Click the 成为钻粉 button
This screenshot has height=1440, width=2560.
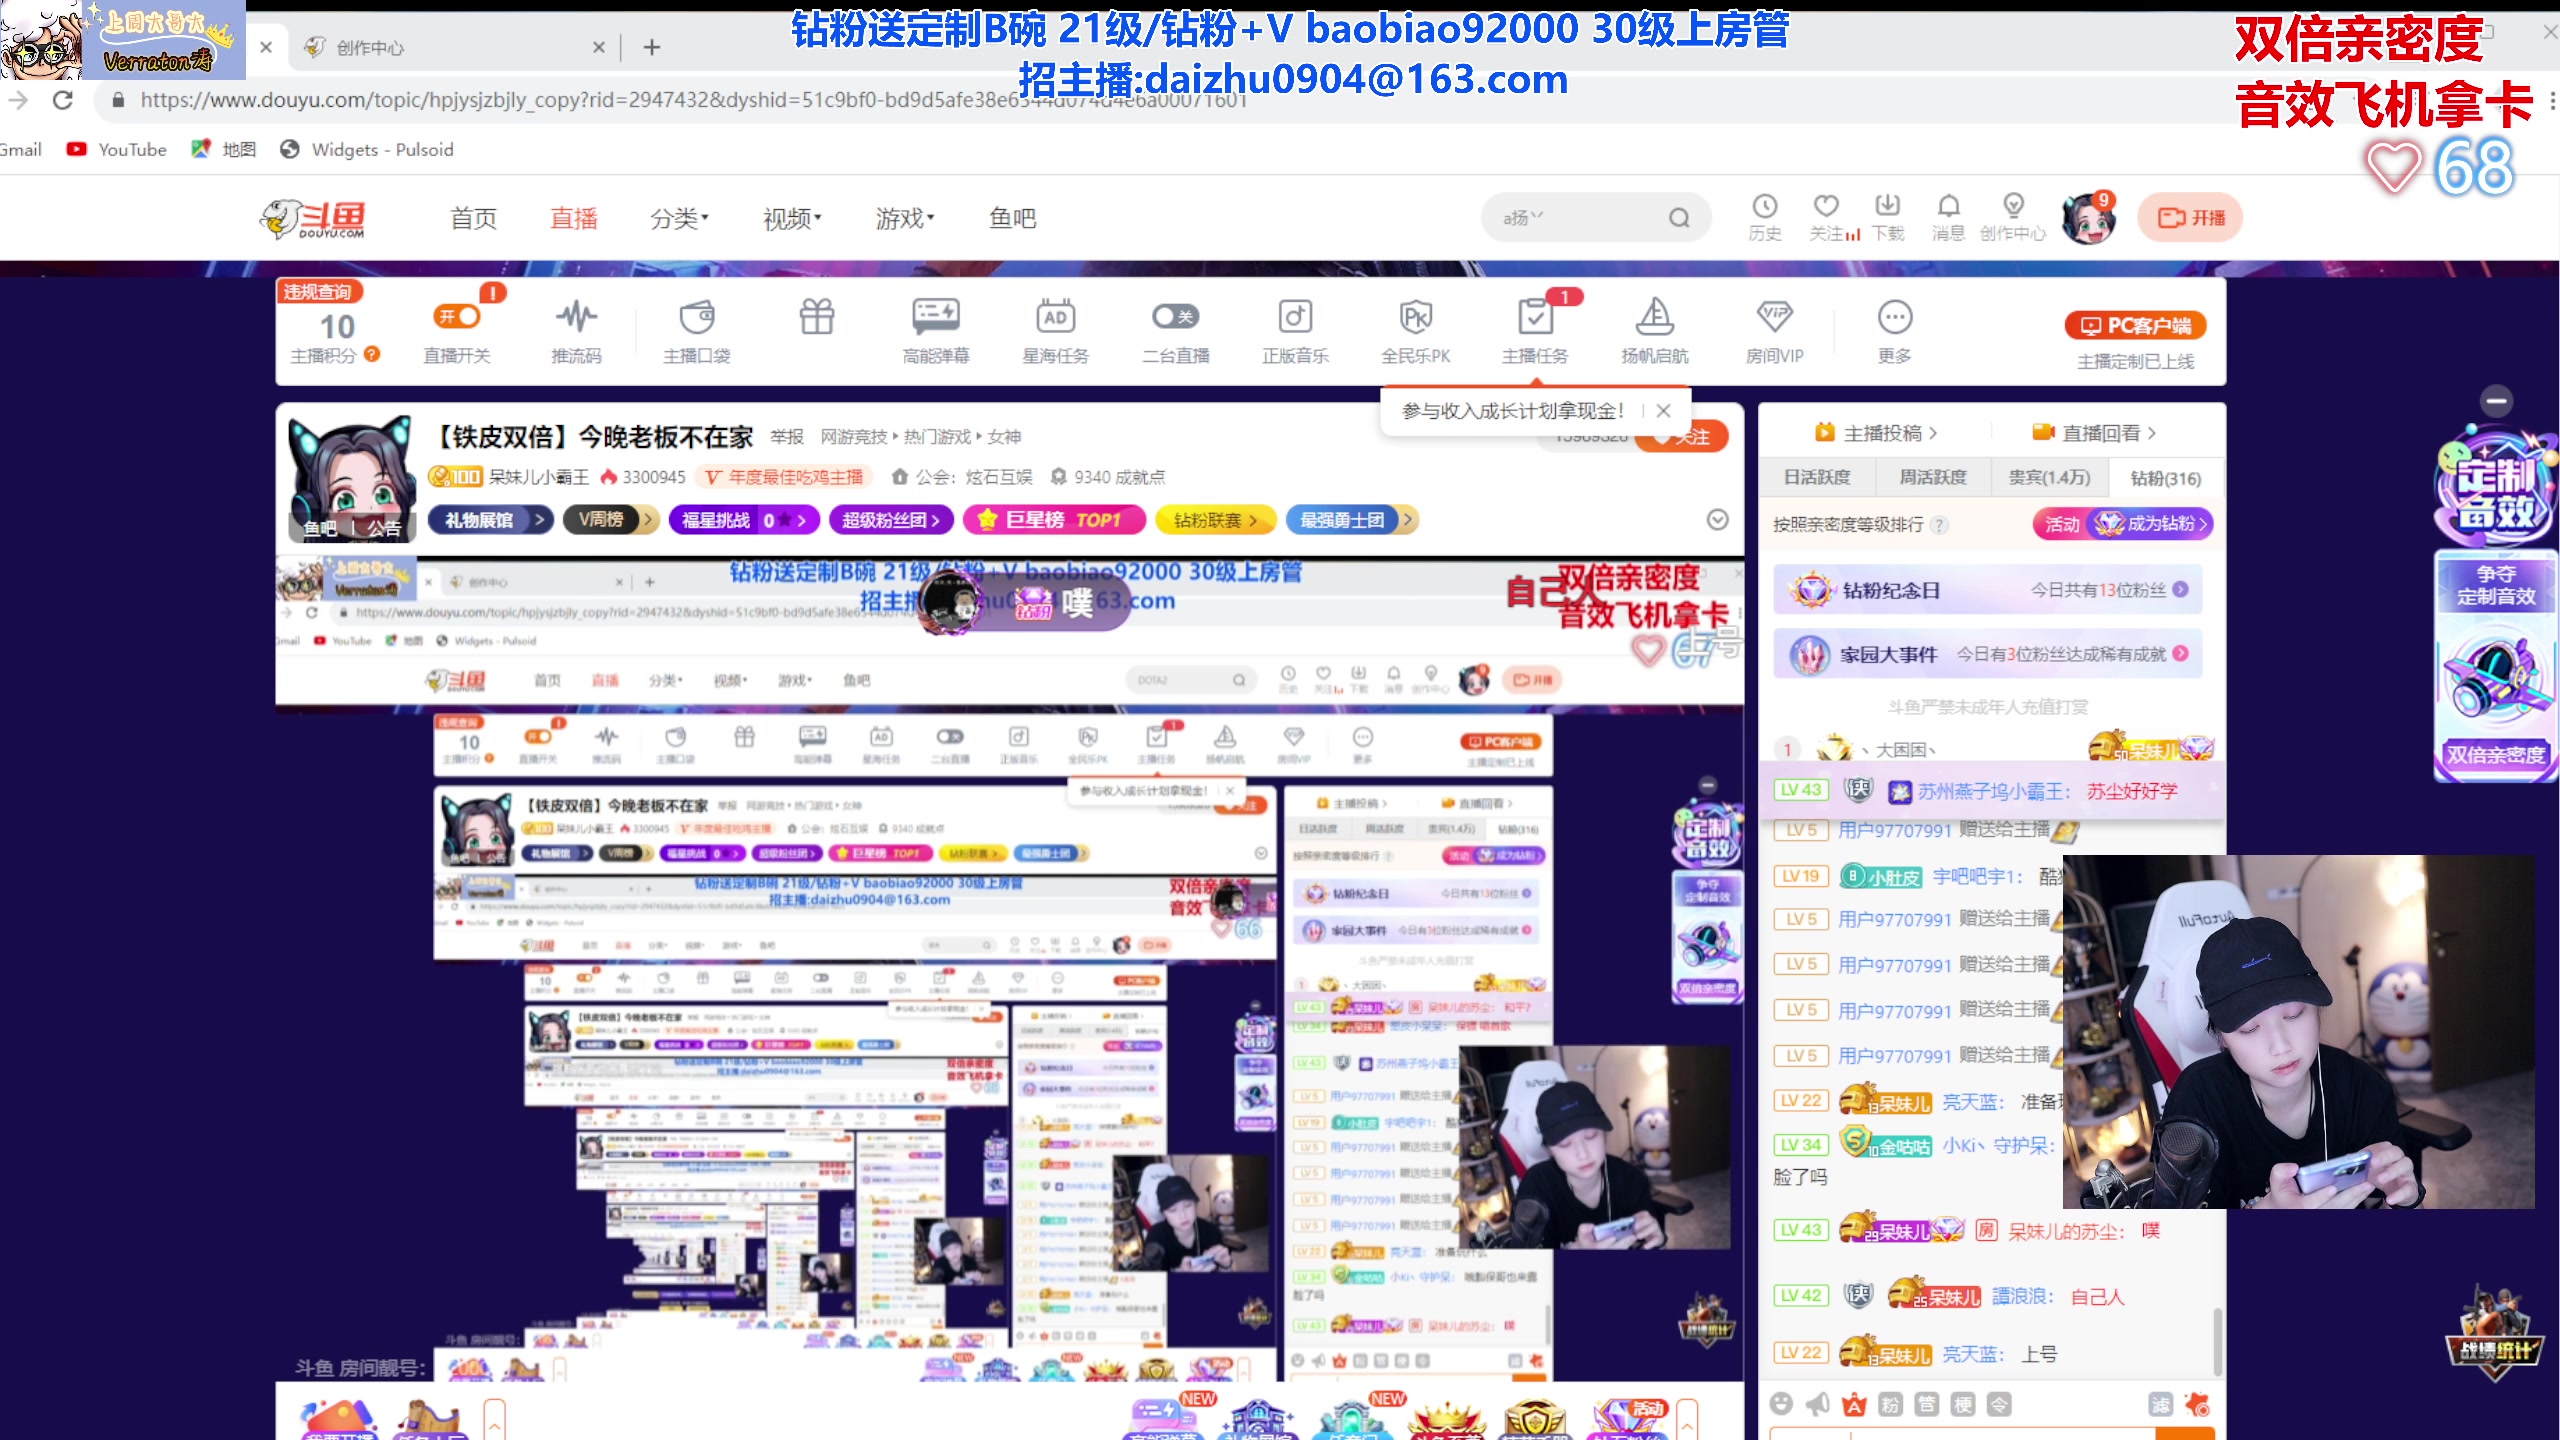(2150, 523)
